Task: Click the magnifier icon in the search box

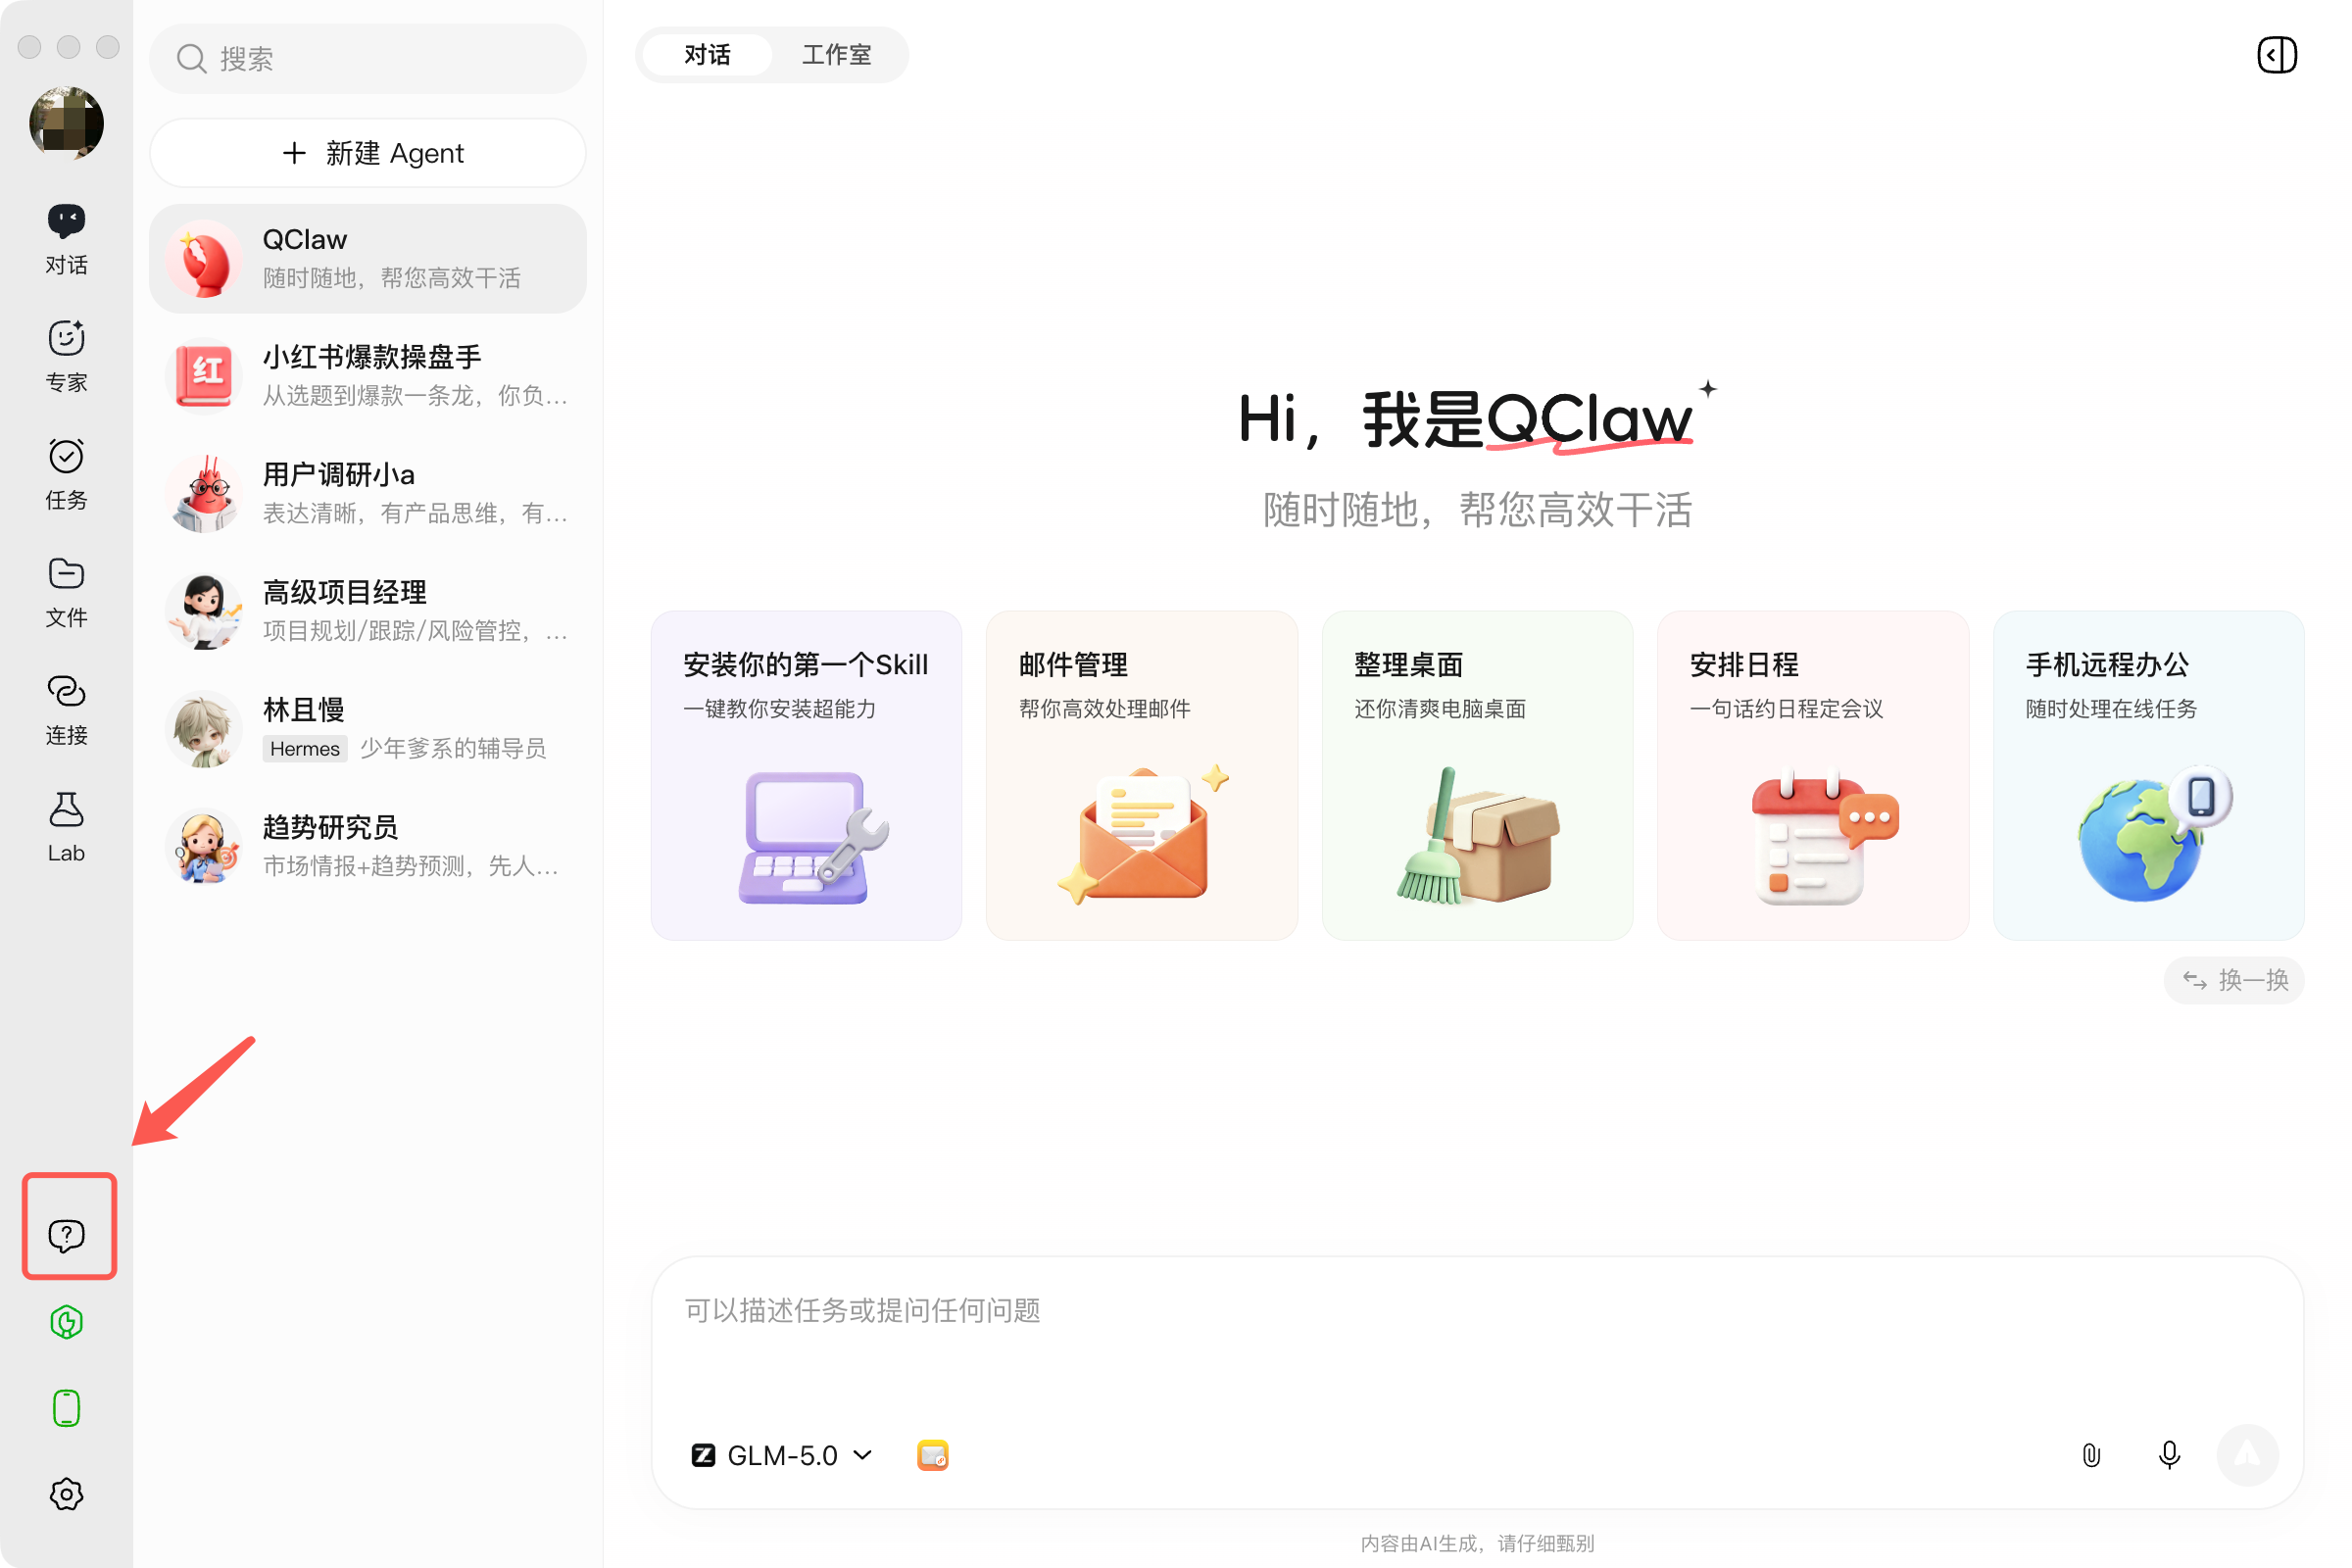Action: [x=191, y=59]
